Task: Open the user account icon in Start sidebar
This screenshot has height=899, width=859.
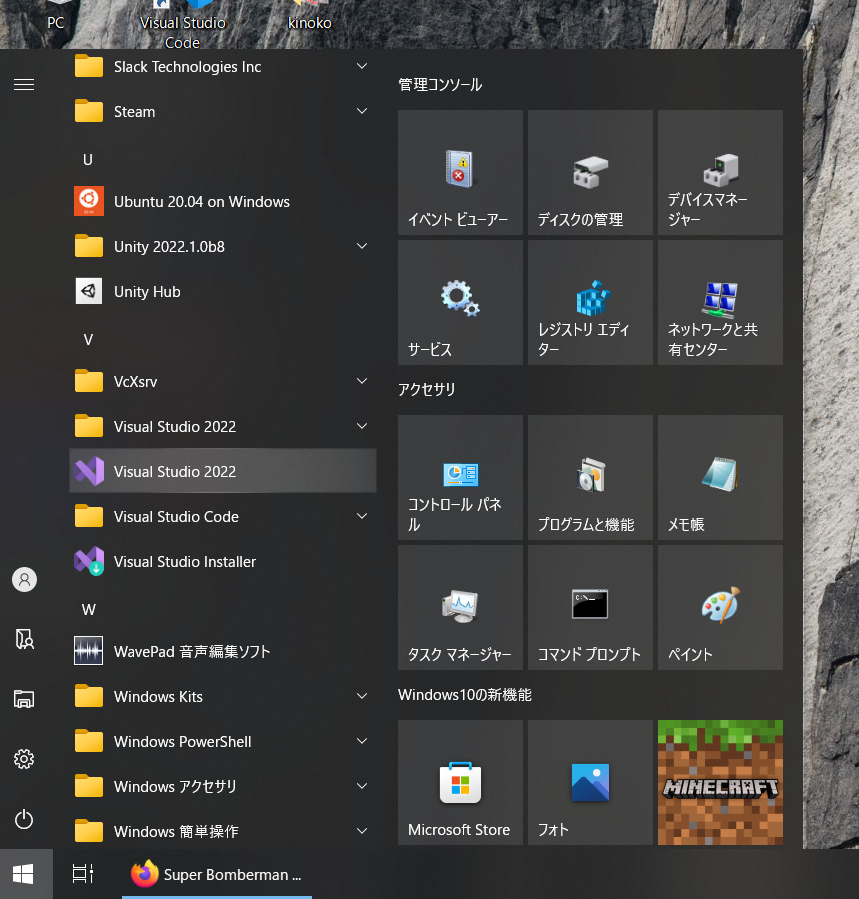Action: pos(24,580)
